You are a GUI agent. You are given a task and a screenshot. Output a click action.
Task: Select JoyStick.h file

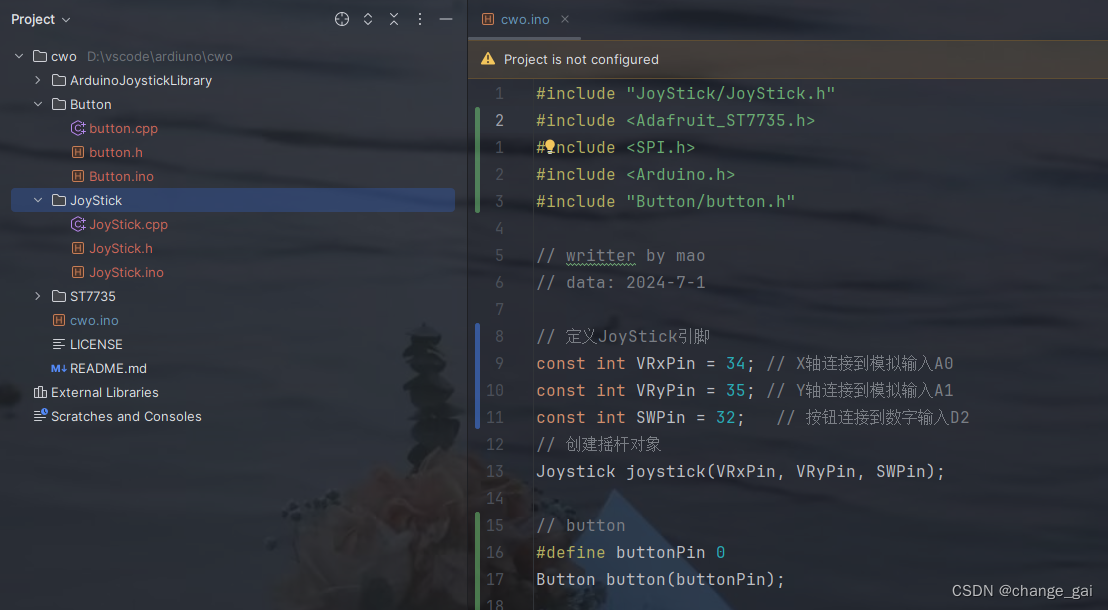(121, 248)
